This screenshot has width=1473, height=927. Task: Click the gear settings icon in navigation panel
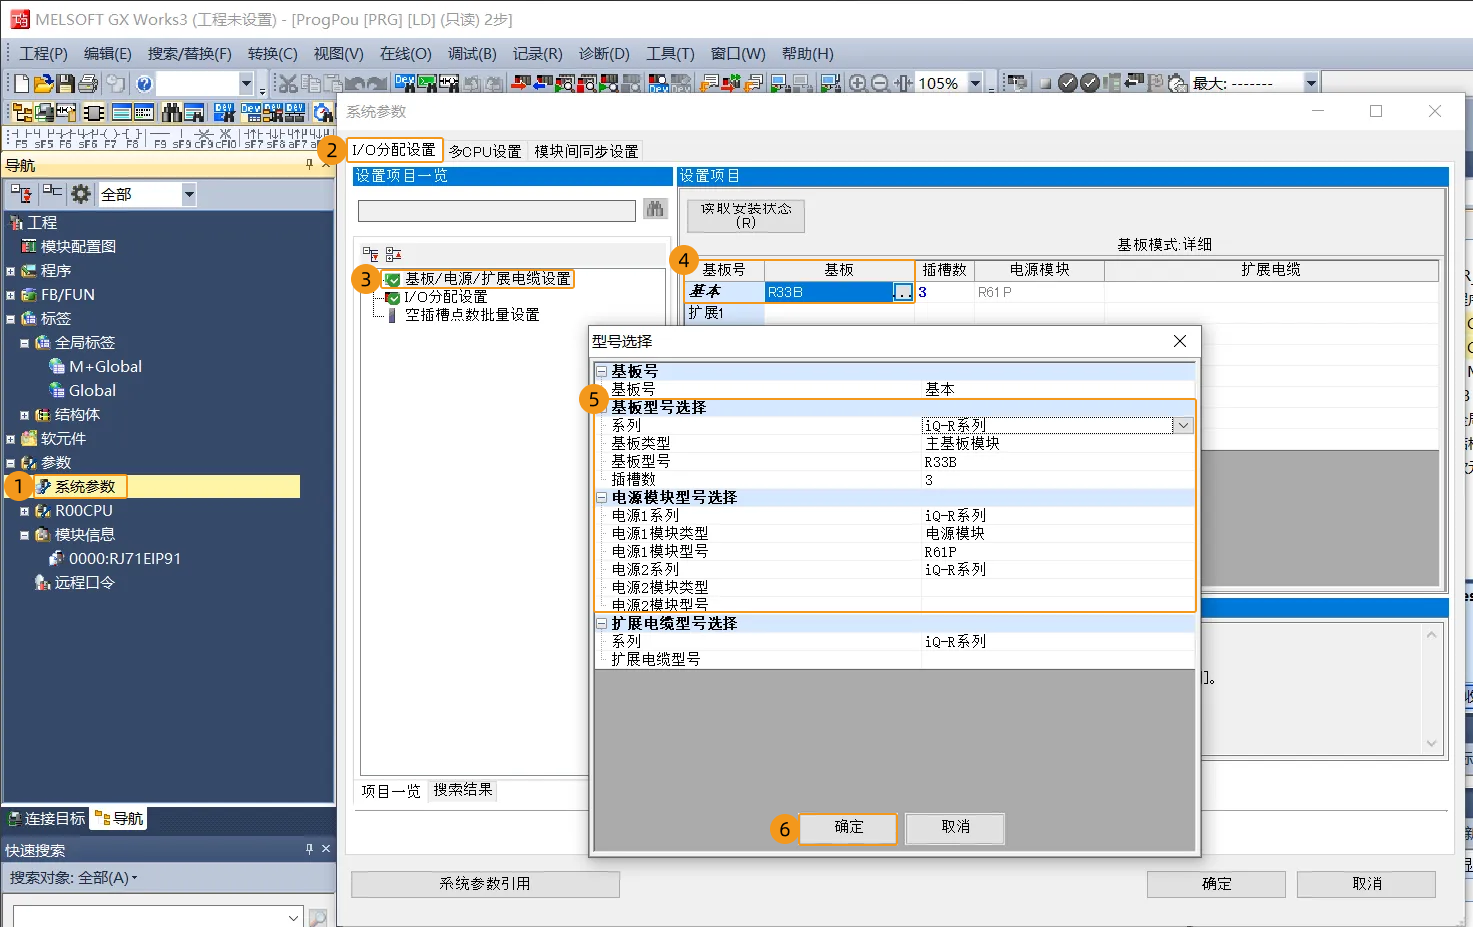tap(81, 194)
